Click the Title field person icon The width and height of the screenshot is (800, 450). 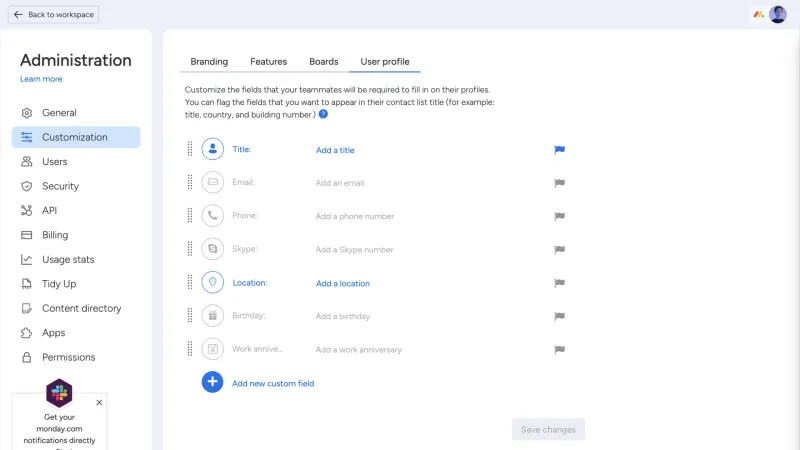(x=213, y=149)
